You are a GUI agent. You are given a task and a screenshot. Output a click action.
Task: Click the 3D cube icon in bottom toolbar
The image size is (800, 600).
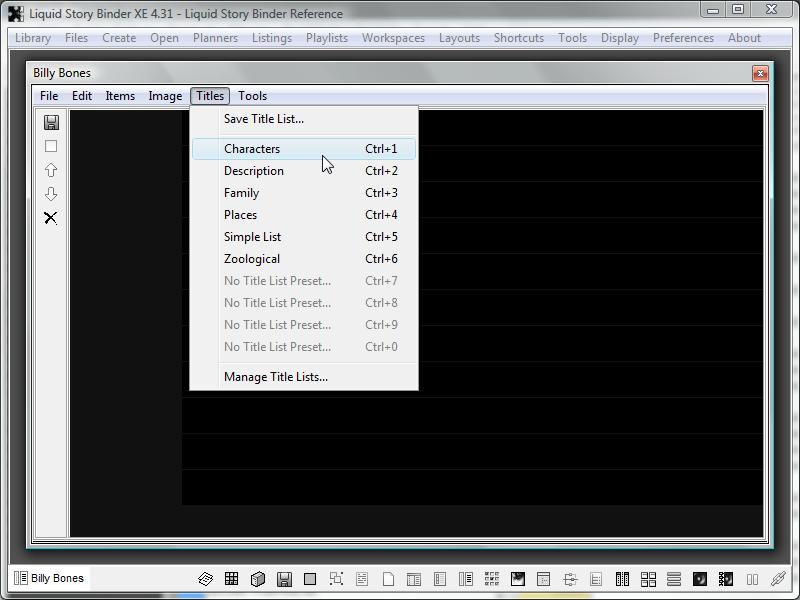[257, 579]
